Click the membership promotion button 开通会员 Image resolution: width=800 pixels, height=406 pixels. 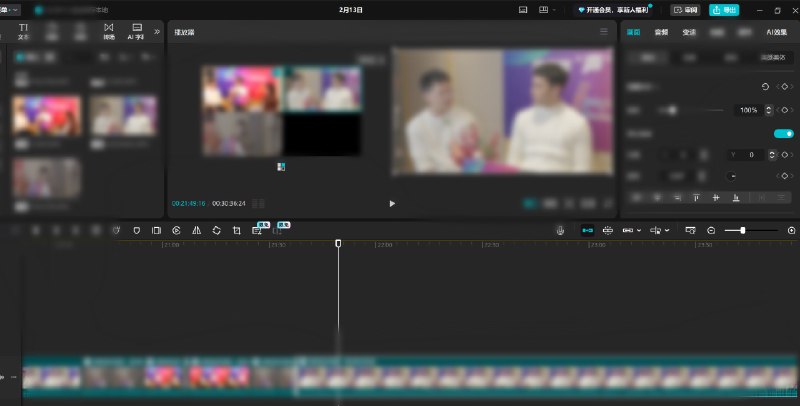[x=614, y=9]
